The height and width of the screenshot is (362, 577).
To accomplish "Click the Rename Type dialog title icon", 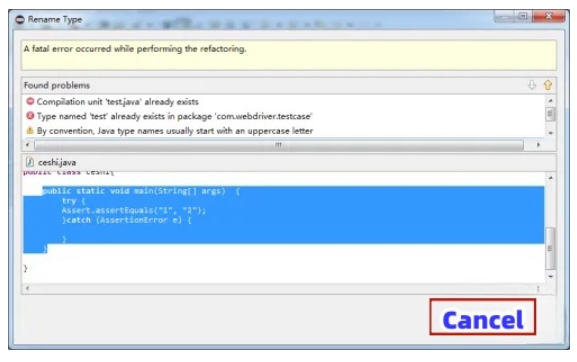I will [20, 19].
